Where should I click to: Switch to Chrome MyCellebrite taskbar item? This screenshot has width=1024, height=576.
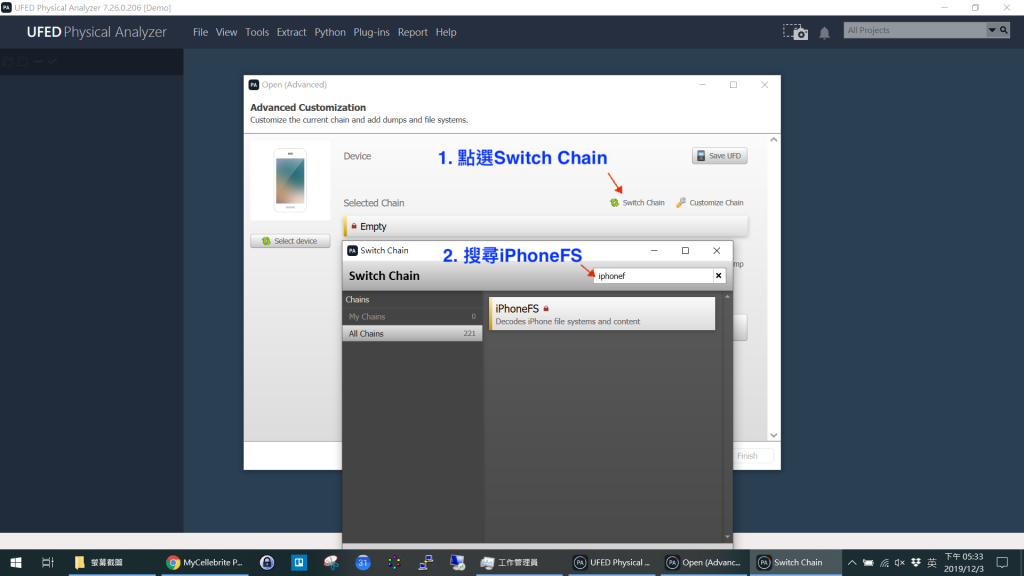click(204, 562)
